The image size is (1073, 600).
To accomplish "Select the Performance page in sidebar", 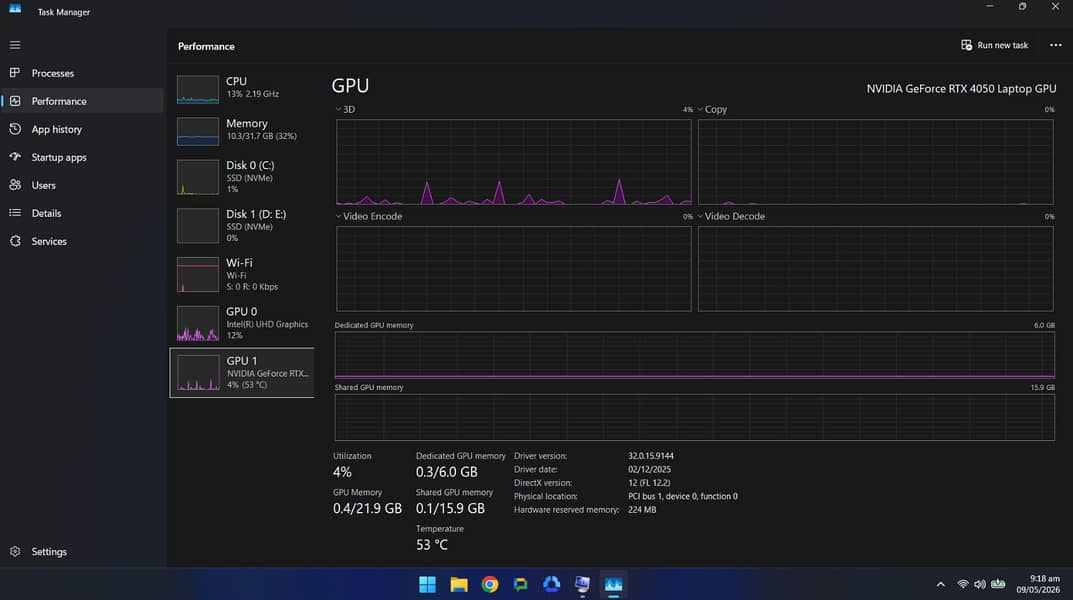I will pyautogui.click(x=82, y=101).
